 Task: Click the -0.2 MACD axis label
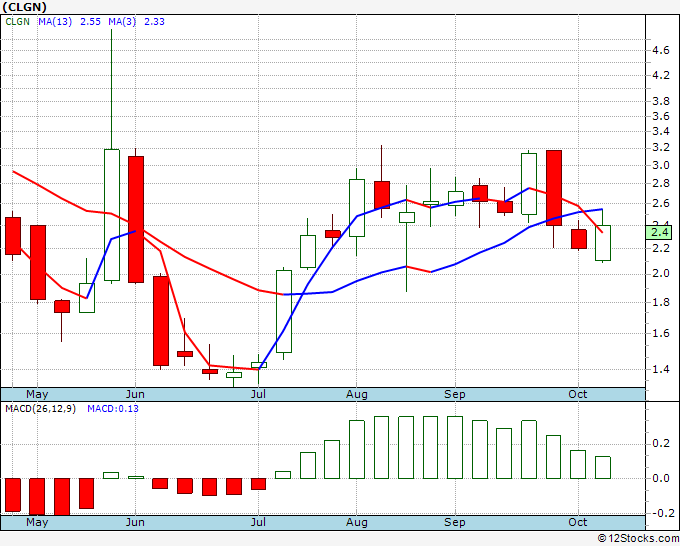pos(663,513)
